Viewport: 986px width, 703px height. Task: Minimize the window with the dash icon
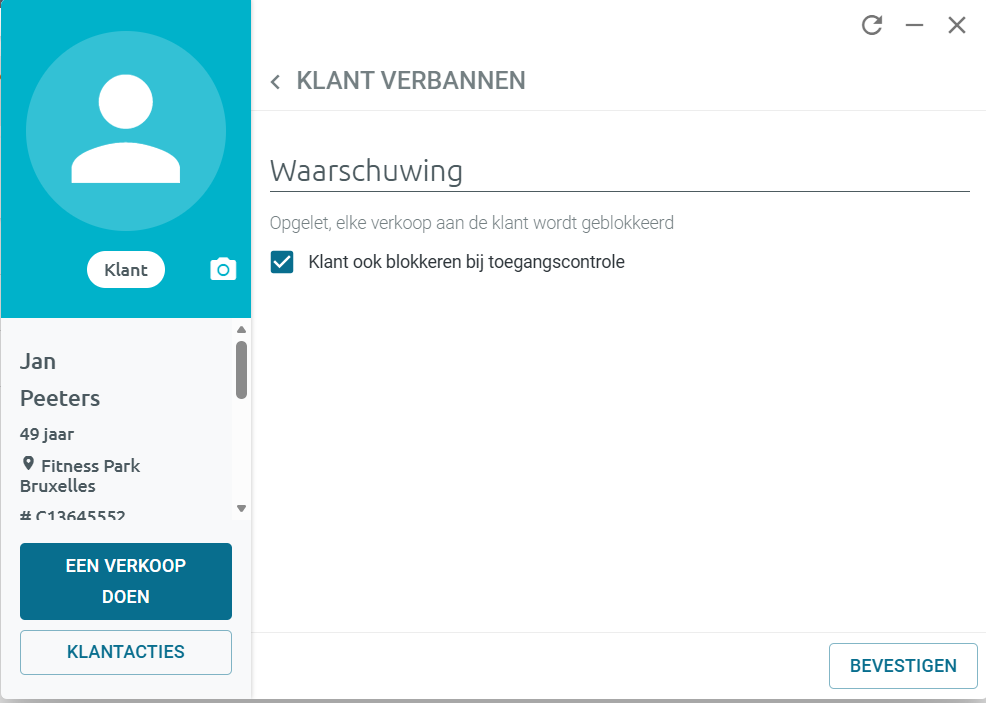click(x=914, y=25)
